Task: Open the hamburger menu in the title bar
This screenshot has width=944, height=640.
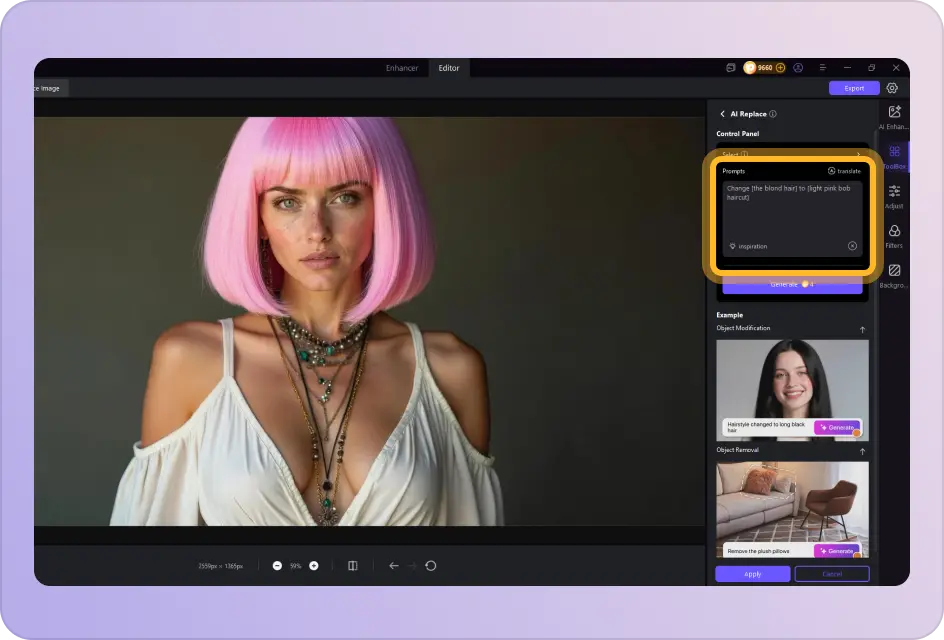Action: tap(822, 67)
